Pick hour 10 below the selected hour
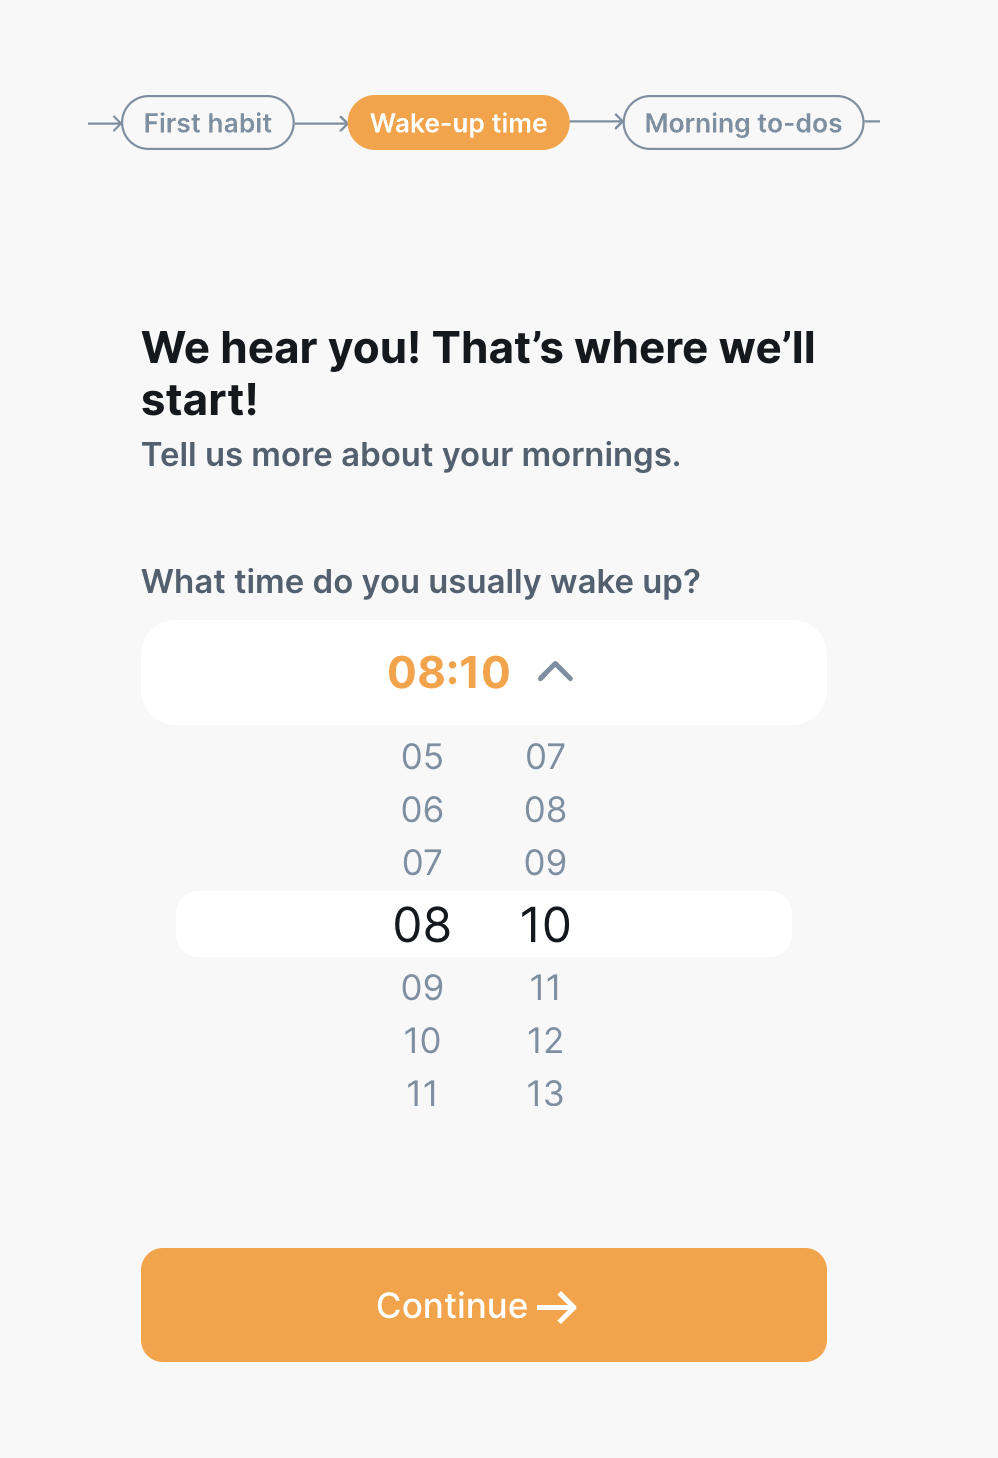 pyautogui.click(x=422, y=1041)
